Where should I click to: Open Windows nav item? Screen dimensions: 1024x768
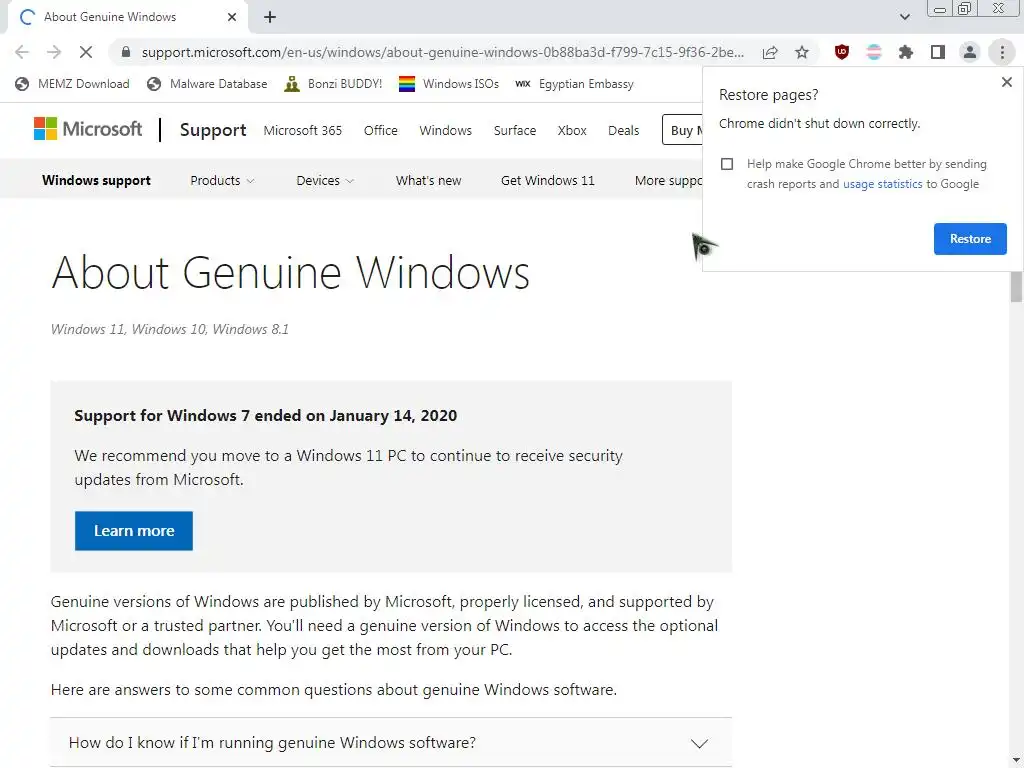tap(445, 131)
